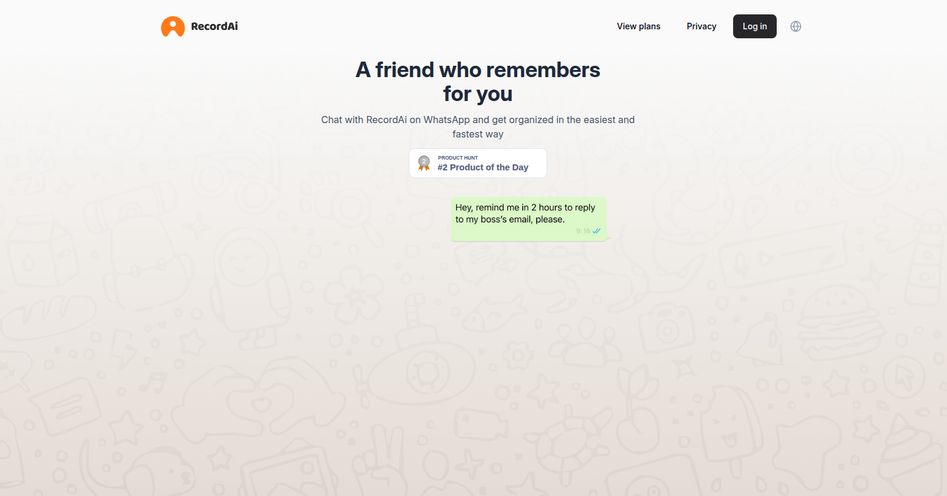The image size is (947, 496).
Task: Click the camera doodle in the background
Action: pos(667,328)
